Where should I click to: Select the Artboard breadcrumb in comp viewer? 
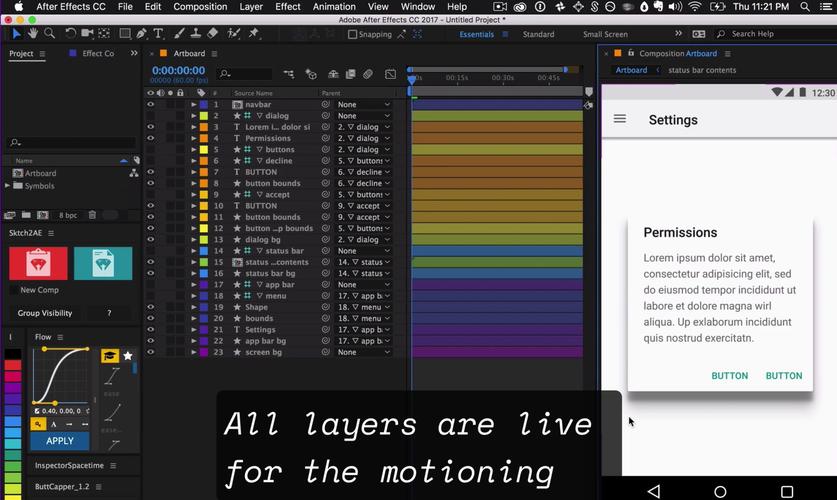click(631, 70)
